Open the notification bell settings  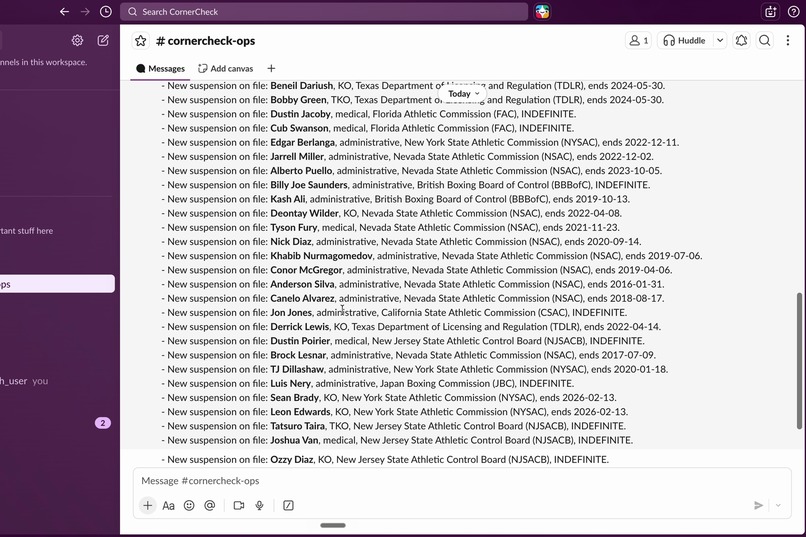741,40
